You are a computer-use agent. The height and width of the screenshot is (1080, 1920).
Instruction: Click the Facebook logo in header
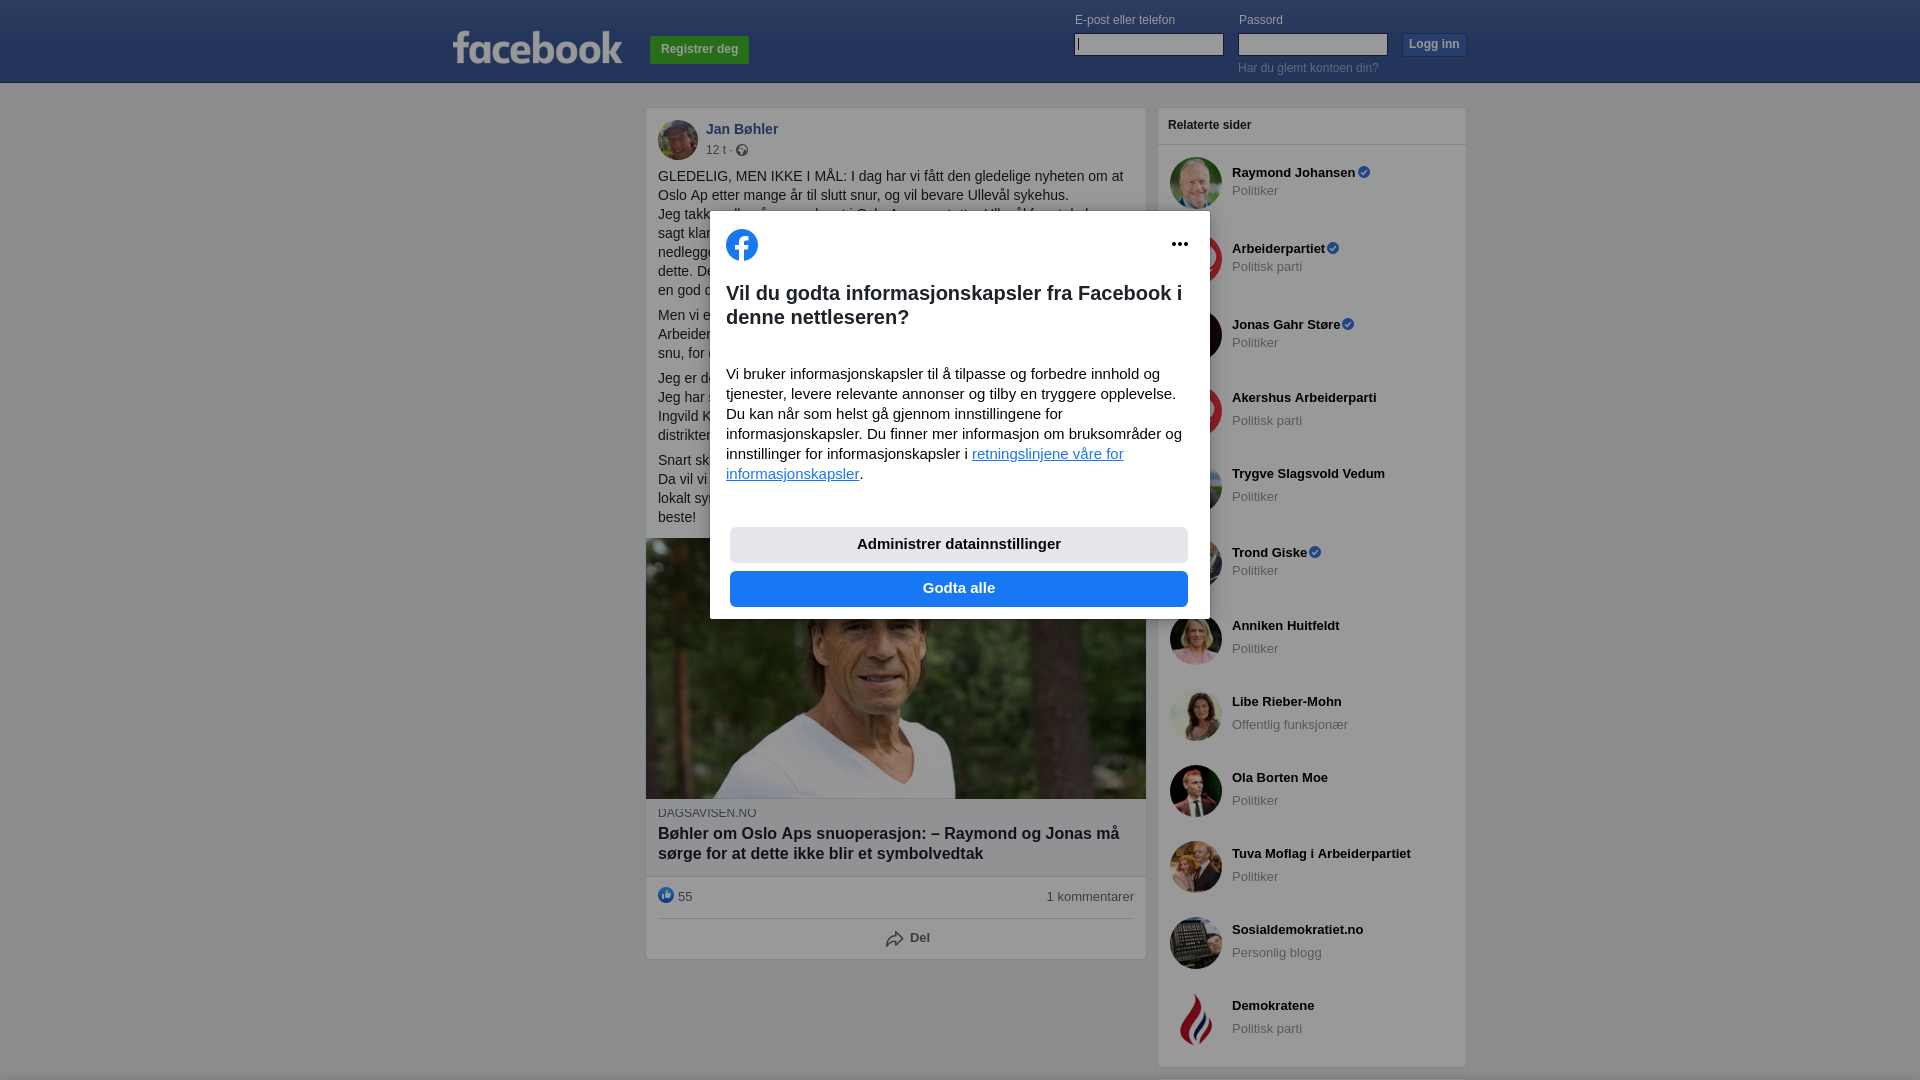click(x=537, y=47)
